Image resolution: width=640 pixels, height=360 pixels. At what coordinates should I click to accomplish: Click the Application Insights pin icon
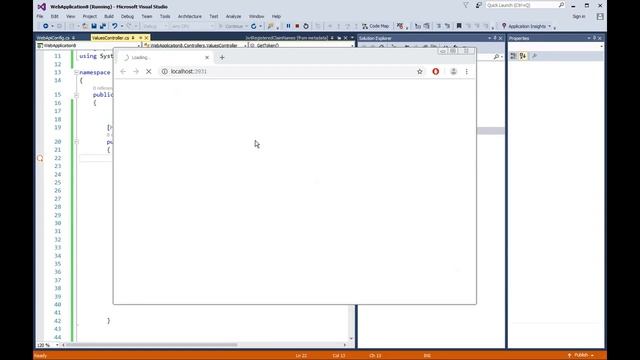(504, 26)
